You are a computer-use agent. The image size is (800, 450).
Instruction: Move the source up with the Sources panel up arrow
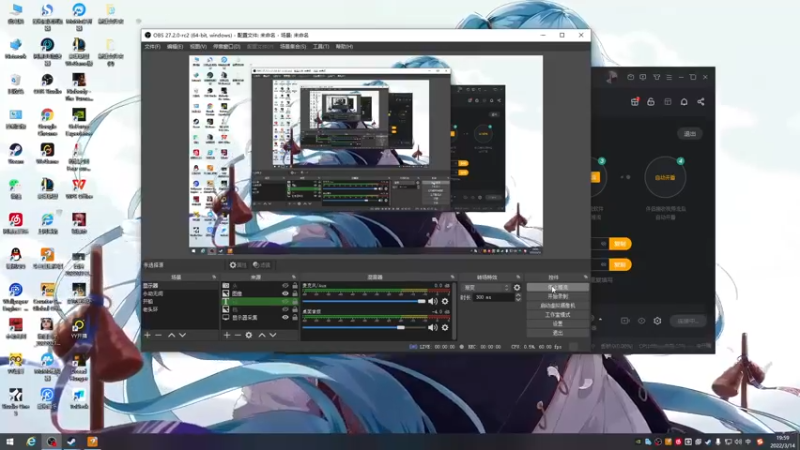pyautogui.click(x=262, y=335)
